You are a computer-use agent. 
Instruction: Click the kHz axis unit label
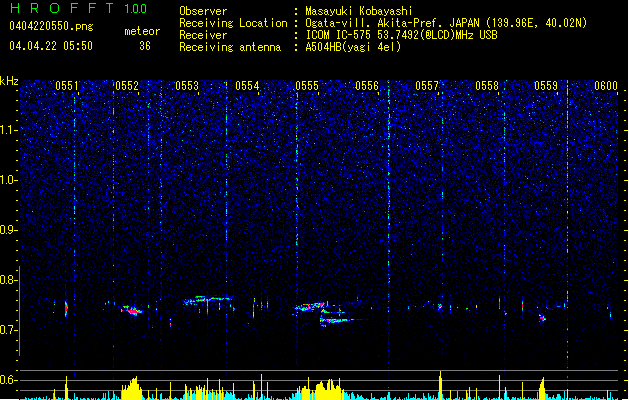click(9, 81)
